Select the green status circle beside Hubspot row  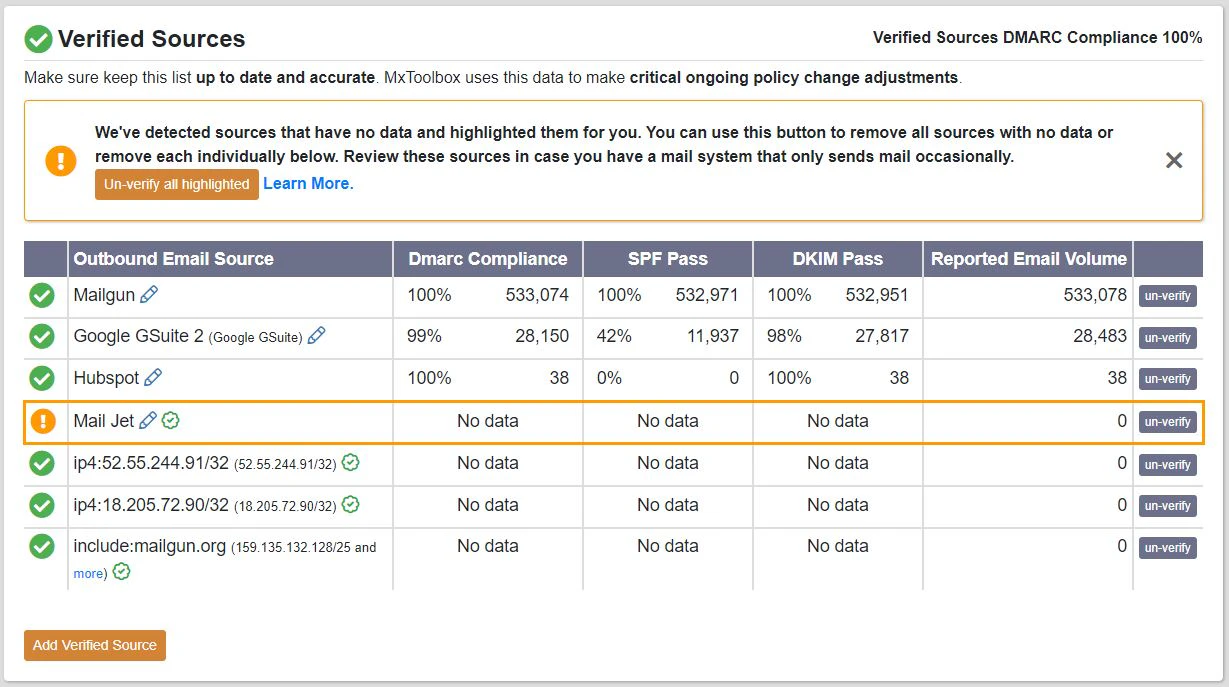click(x=41, y=378)
